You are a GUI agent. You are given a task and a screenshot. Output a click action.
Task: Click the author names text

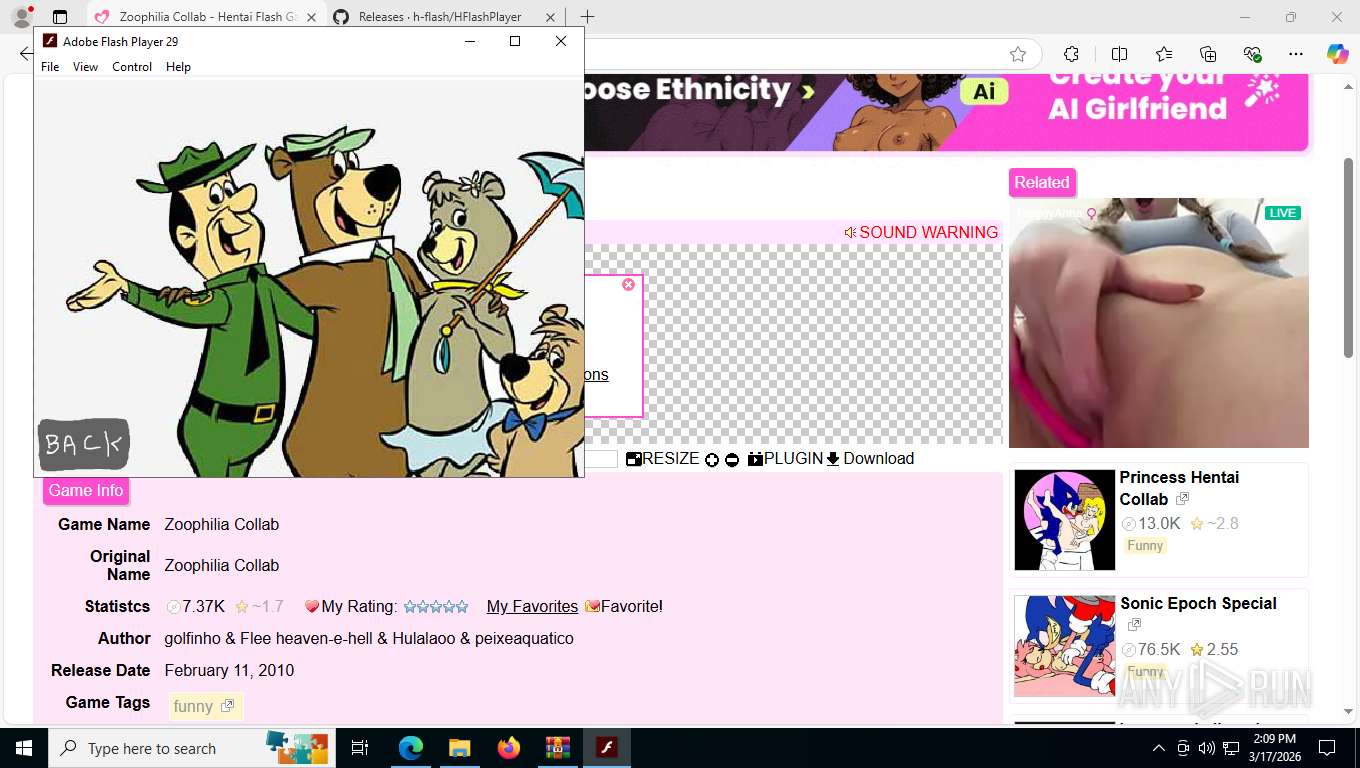pos(369,639)
